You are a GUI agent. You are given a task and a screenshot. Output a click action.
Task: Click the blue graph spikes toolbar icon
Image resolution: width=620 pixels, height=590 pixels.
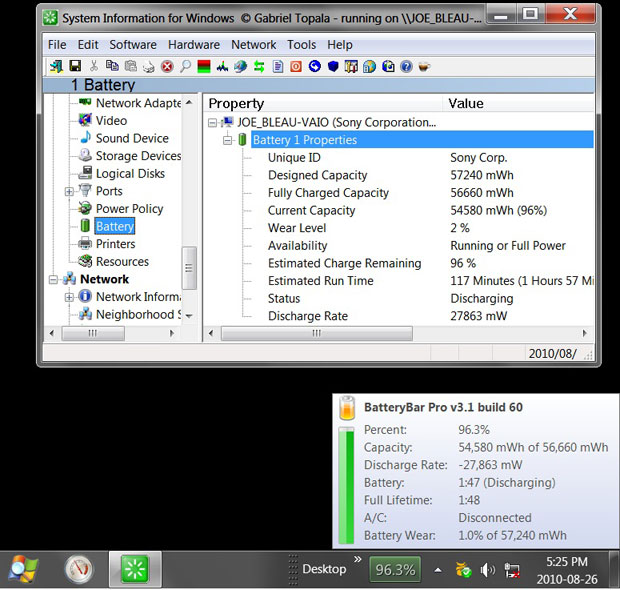click(x=222, y=66)
